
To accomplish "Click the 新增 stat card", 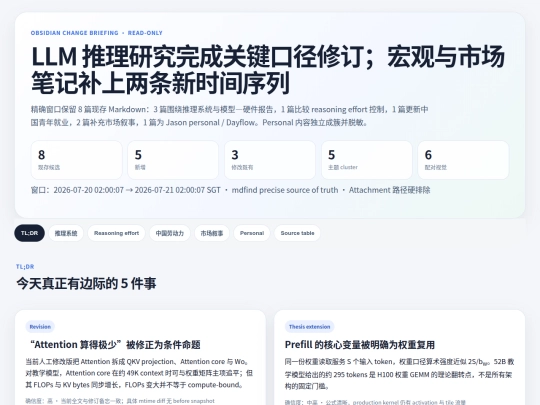I will [x=173, y=160].
